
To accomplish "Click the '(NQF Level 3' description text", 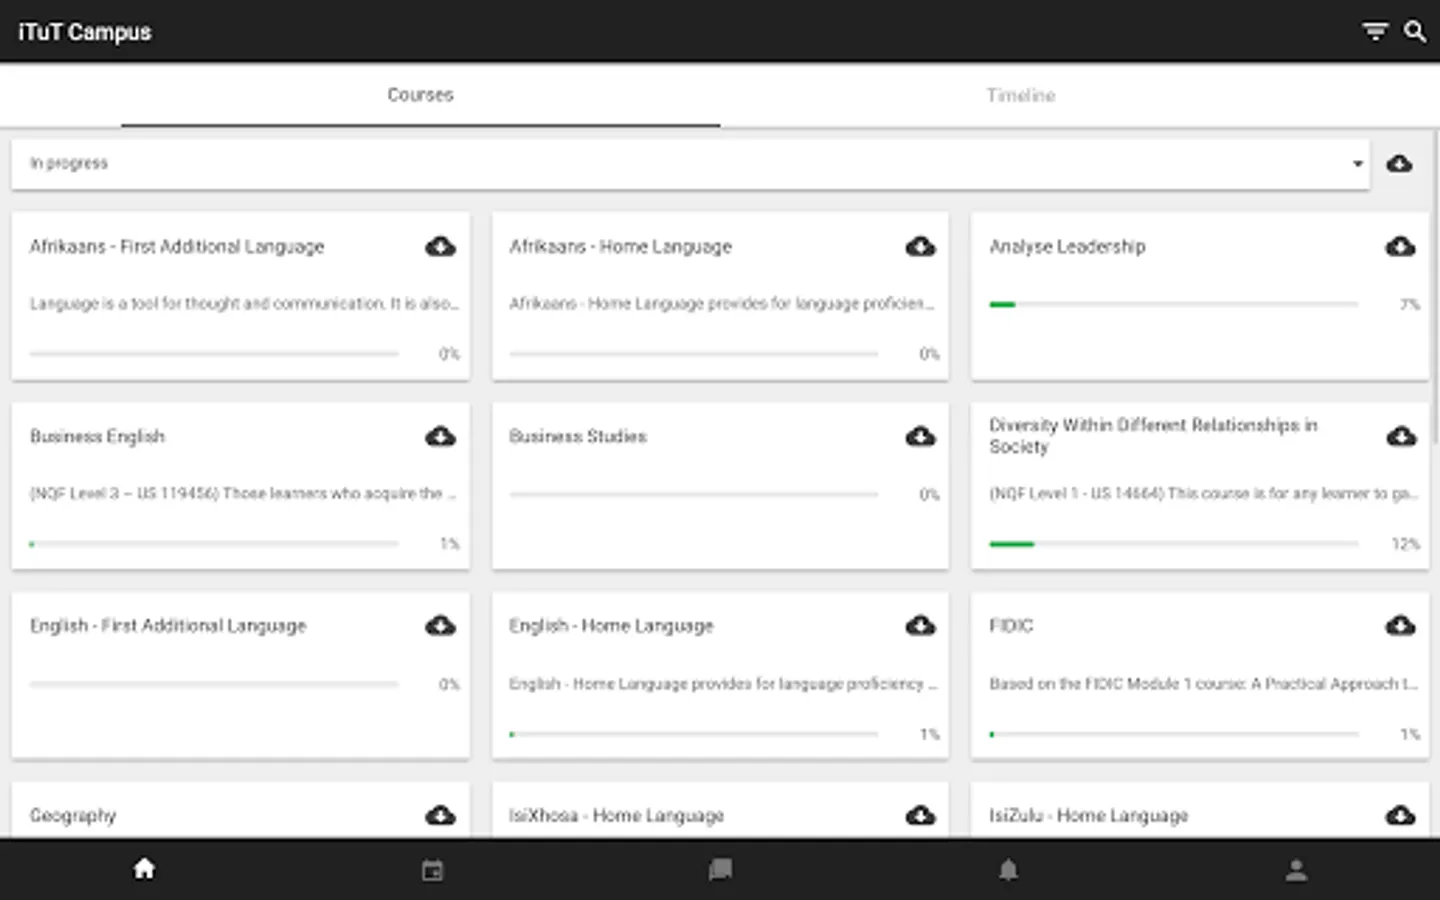I will tap(243, 493).
